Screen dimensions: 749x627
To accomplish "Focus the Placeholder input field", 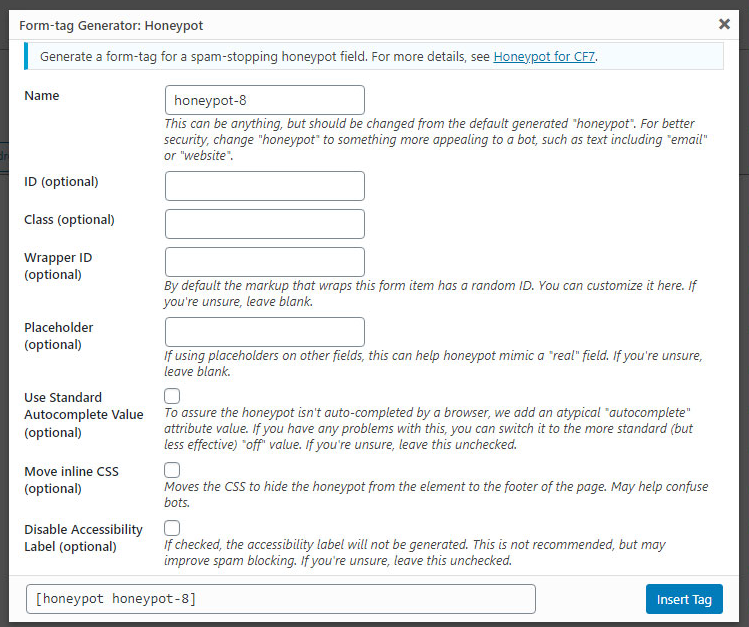I will [x=265, y=332].
